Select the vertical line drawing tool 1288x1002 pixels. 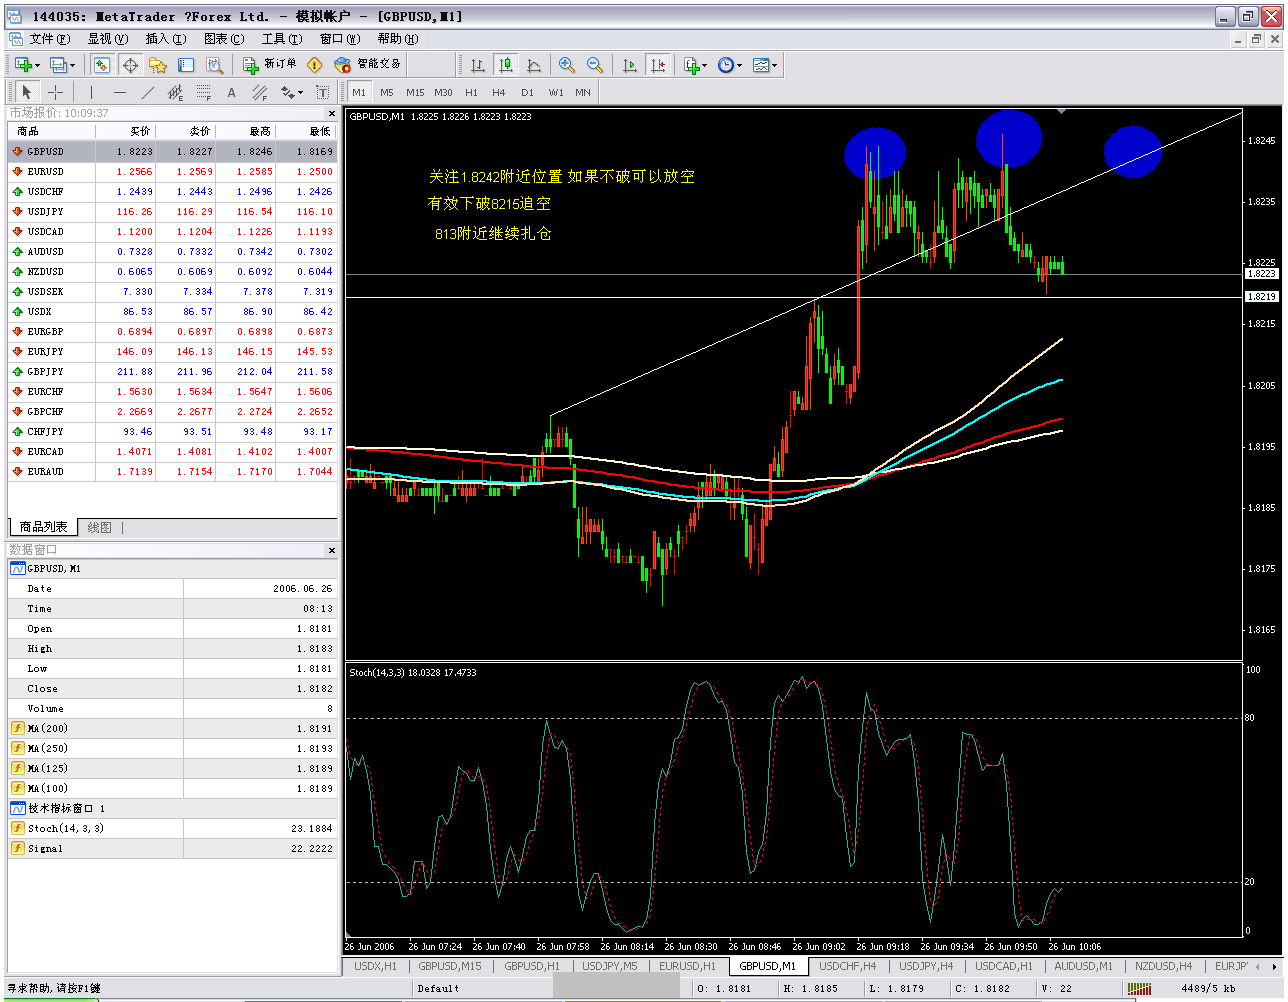click(x=91, y=92)
